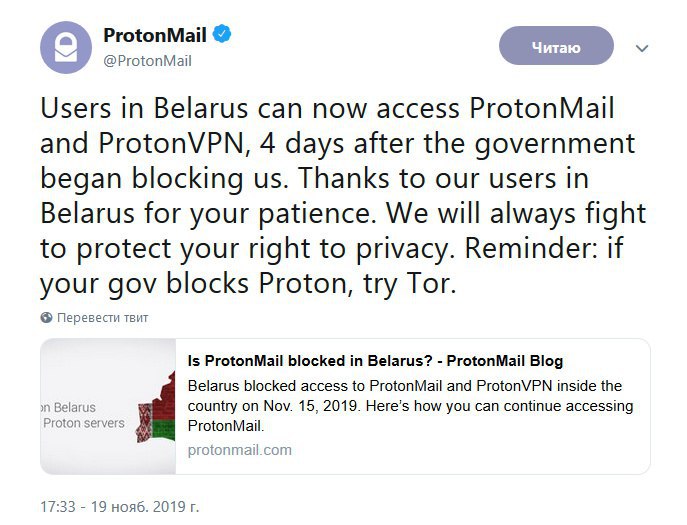This screenshot has width=687, height=525.
Task: Click the blue verified badge
Action: (x=223, y=35)
